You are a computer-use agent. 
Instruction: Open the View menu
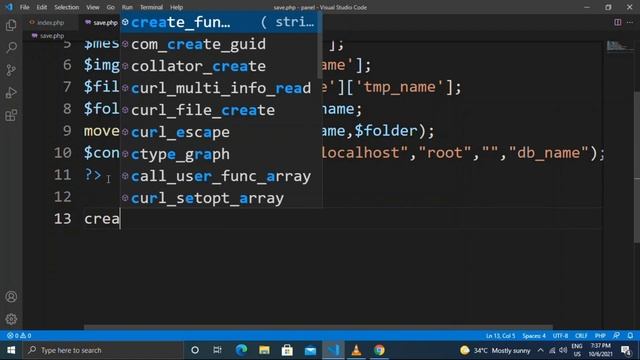click(93, 7)
